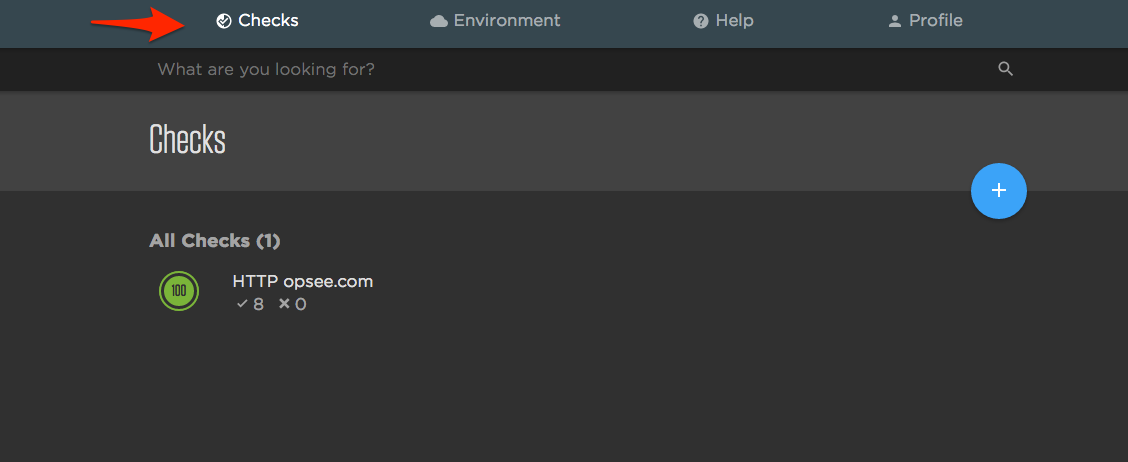The height and width of the screenshot is (462, 1128).
Task: Click the Help question mark icon
Action: coord(701,21)
